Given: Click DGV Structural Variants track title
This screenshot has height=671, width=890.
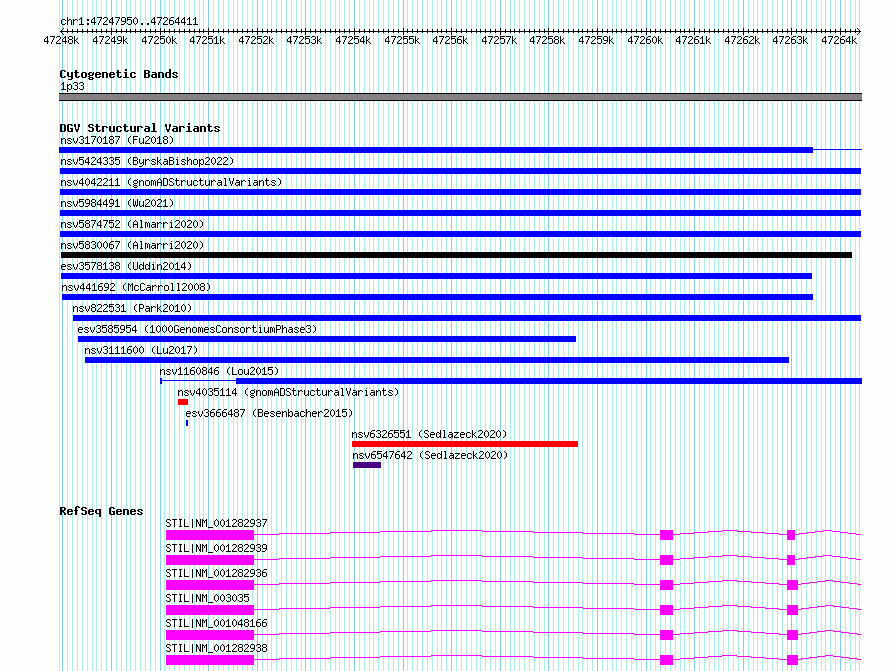Looking at the screenshot, I should 140,128.
